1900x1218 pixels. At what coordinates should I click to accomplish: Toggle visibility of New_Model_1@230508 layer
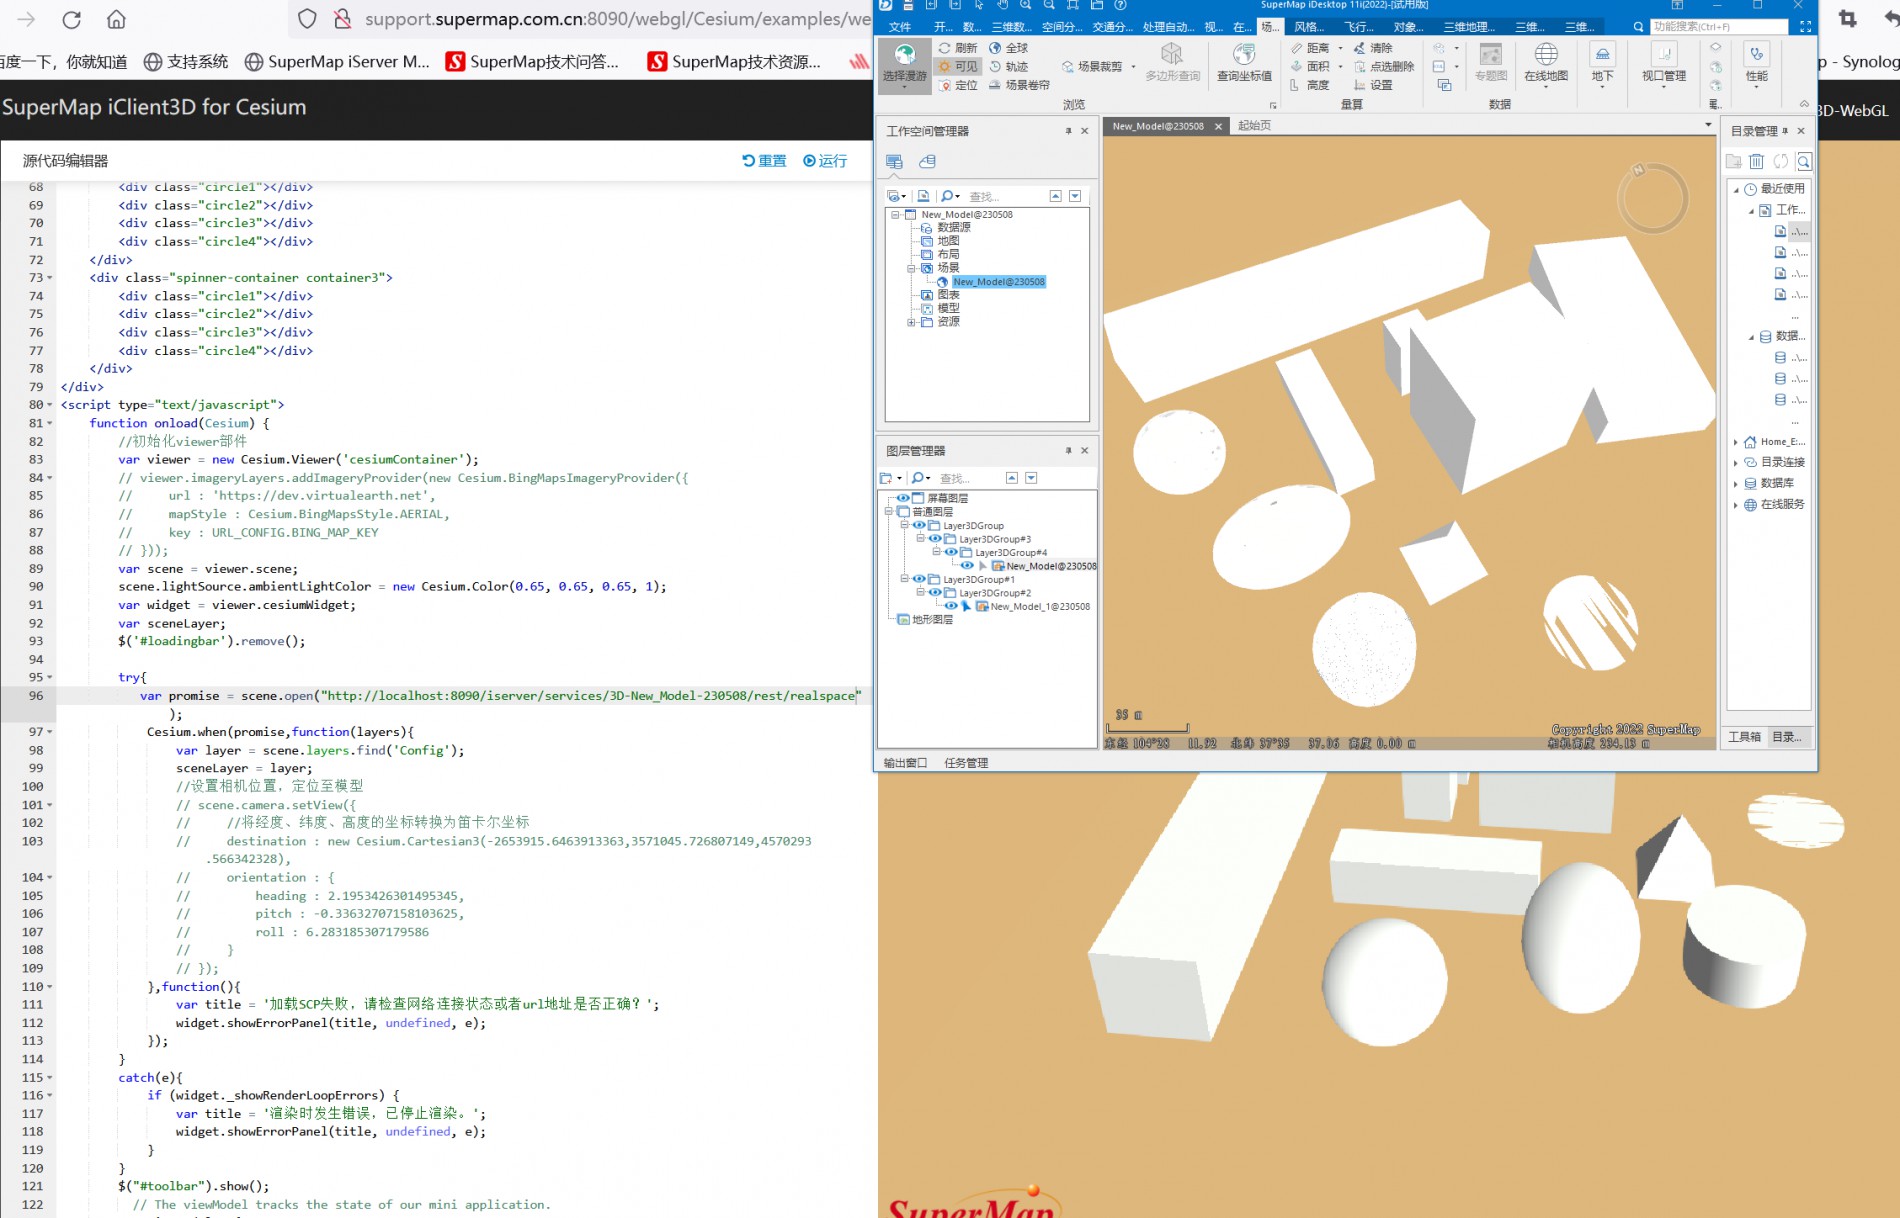click(951, 606)
